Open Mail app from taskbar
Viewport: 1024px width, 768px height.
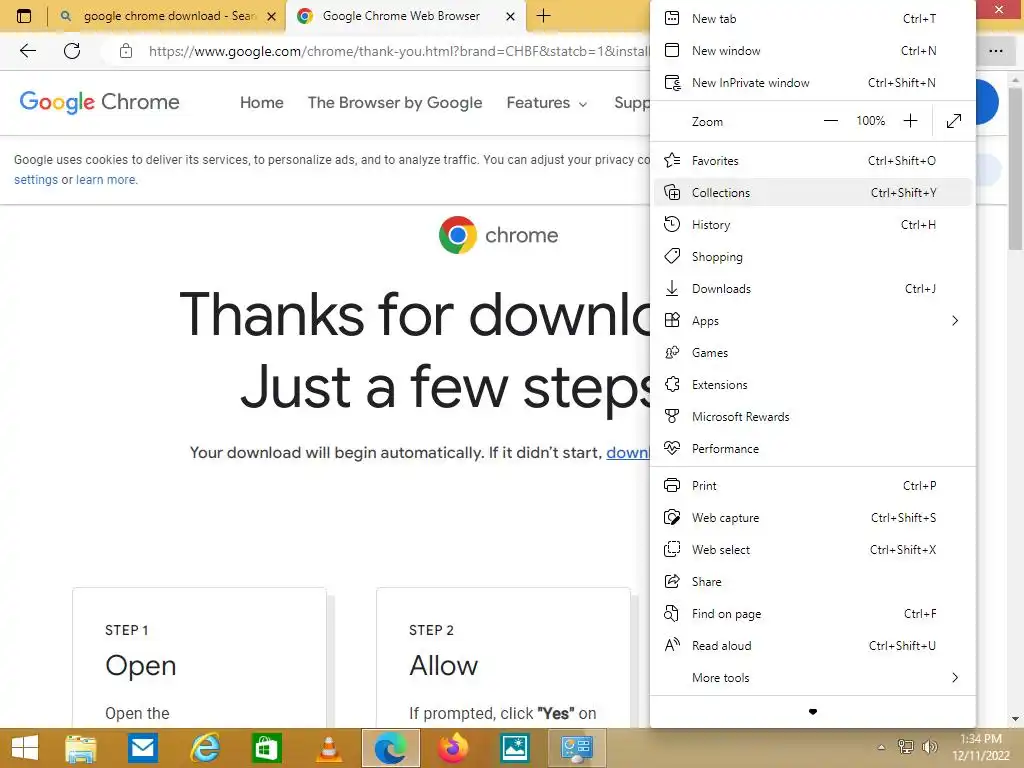coord(142,748)
